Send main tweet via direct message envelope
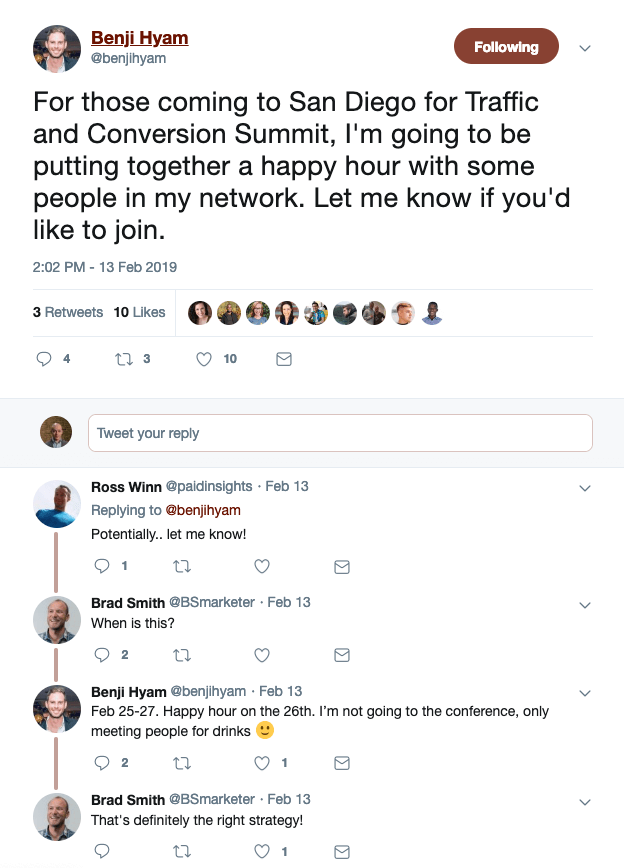This screenshot has height=868, width=624. [283, 359]
